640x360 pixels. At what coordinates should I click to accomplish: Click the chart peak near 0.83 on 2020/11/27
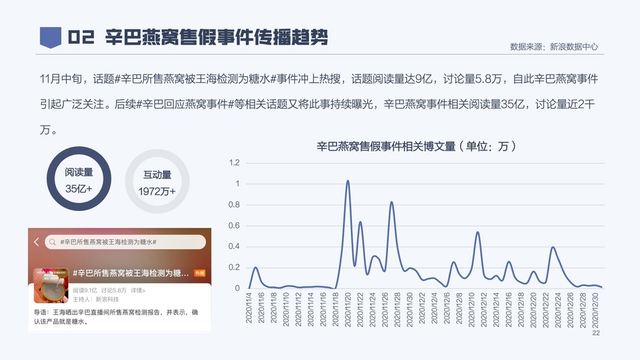391,202
